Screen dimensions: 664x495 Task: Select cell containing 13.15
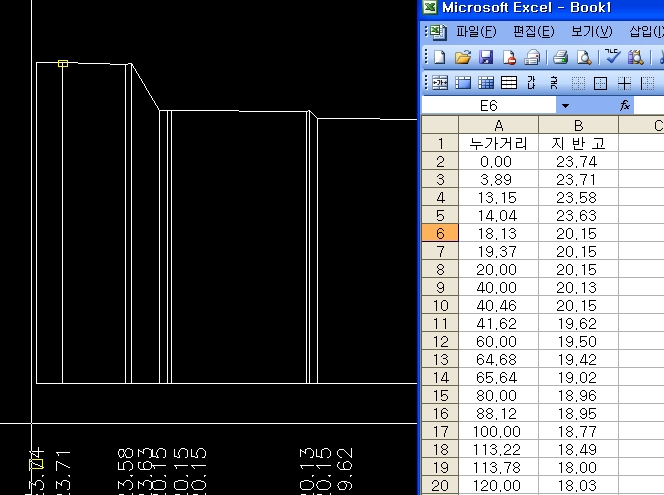[498, 197]
